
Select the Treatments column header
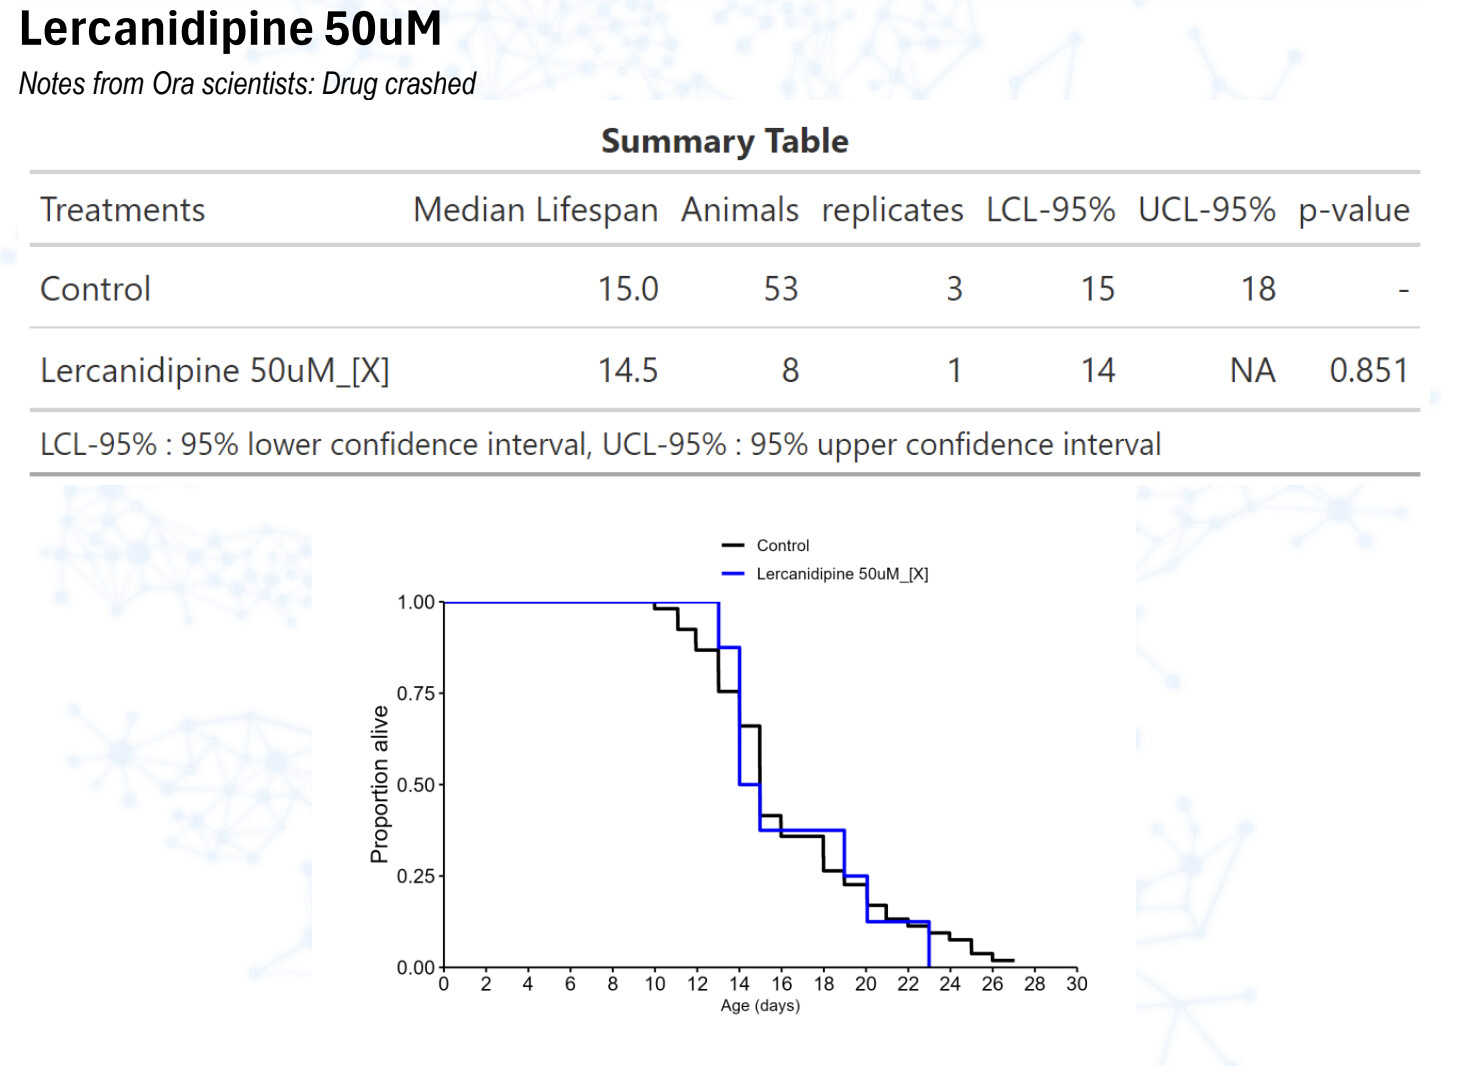point(122,210)
